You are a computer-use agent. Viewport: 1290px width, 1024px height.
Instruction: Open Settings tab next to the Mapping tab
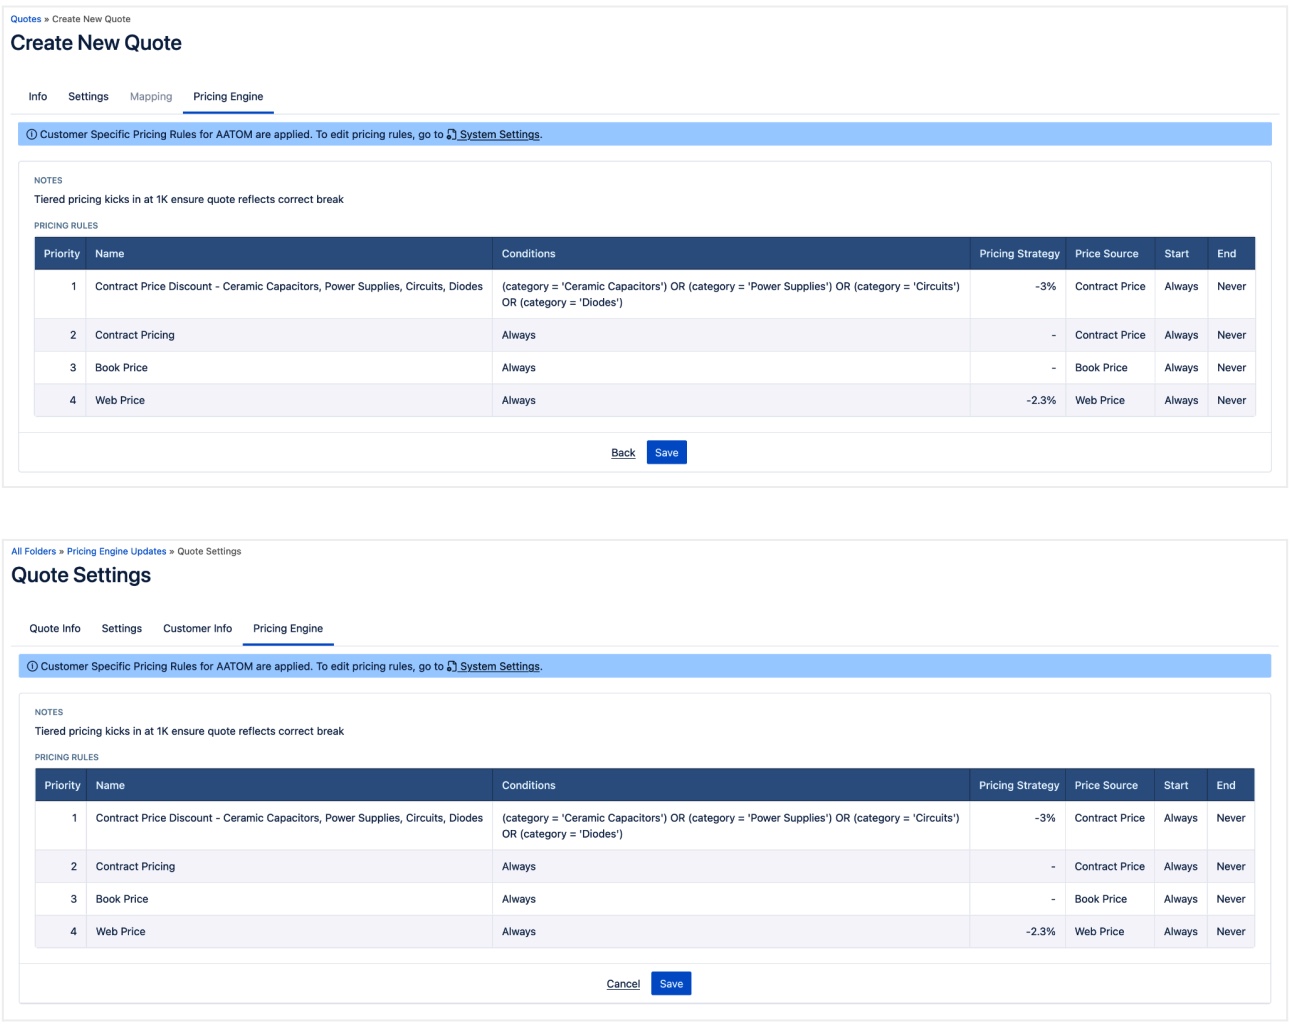coord(88,97)
